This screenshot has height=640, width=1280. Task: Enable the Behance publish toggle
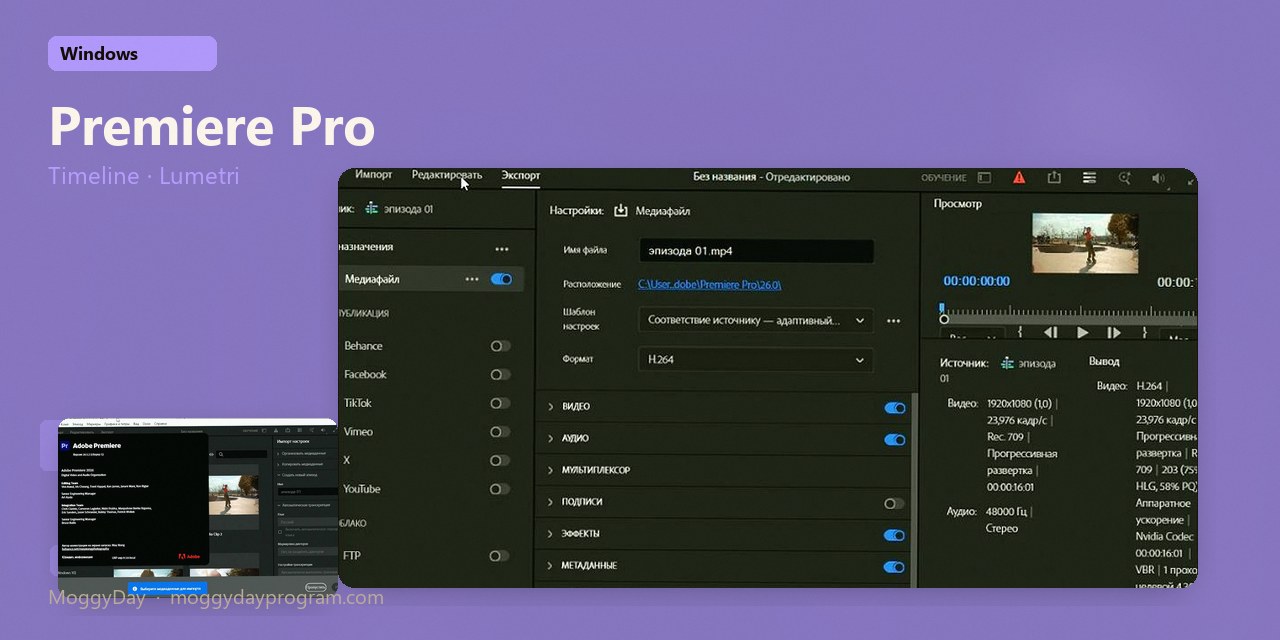(x=500, y=346)
